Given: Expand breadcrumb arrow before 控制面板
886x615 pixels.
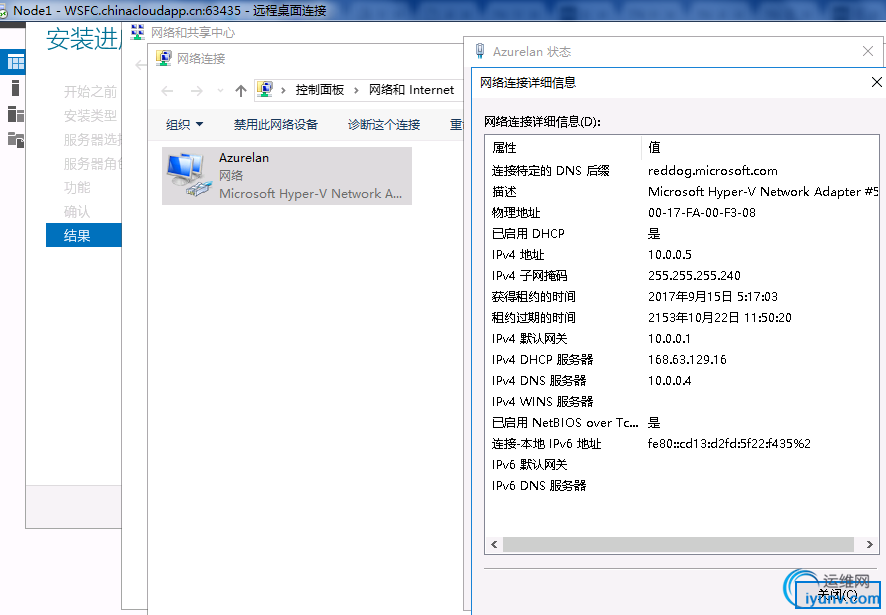Looking at the screenshot, I should (283, 90).
